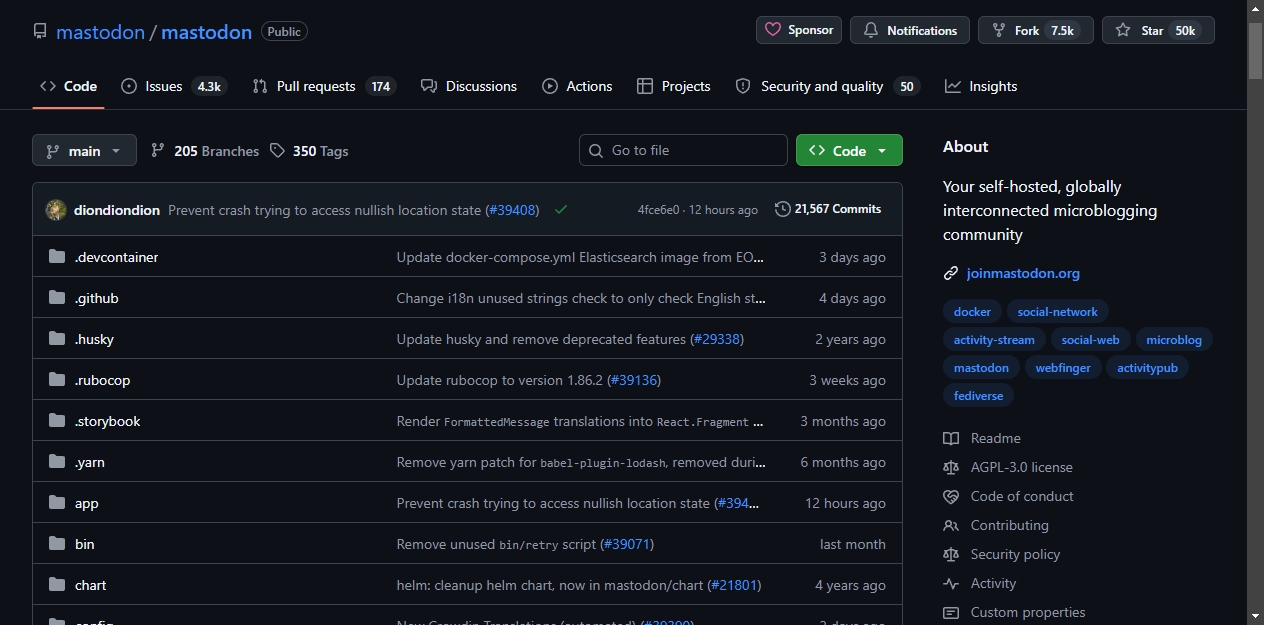This screenshot has height=625, width=1264.
Task: Click diondiondion's avatar thumbnail
Action: [x=56, y=210]
